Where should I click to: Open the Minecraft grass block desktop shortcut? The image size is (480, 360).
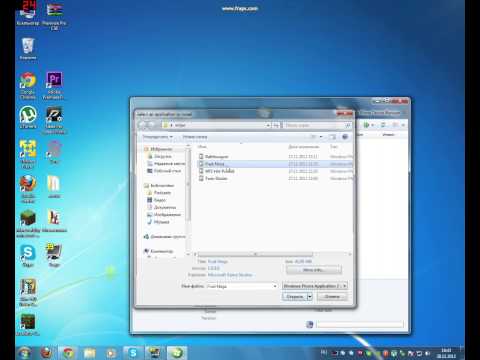click(x=28, y=224)
